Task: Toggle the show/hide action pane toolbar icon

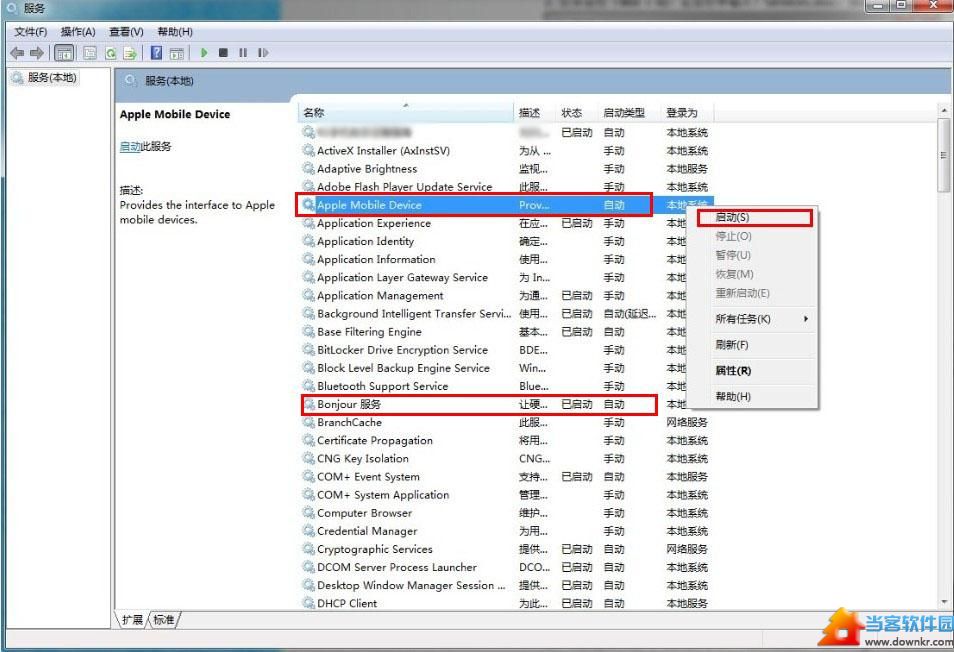Action: (176, 53)
